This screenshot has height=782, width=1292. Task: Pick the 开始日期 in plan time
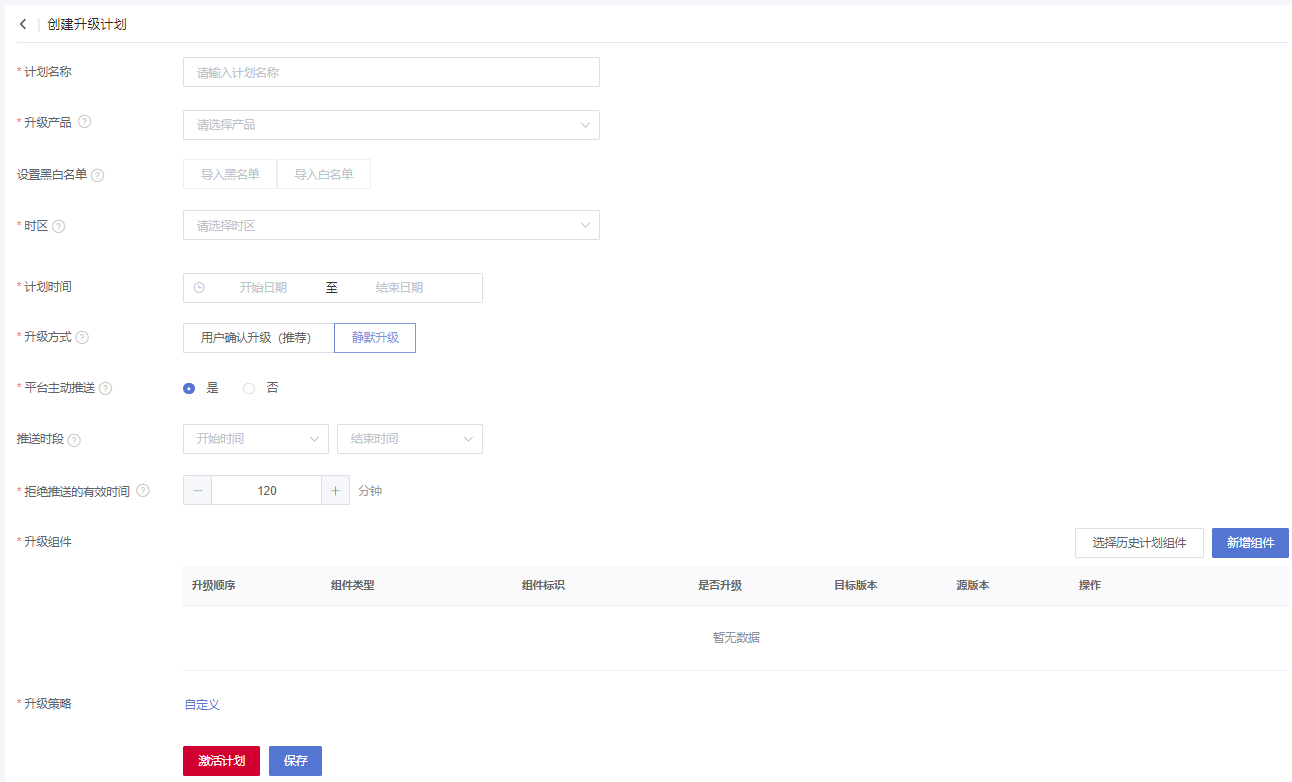pyautogui.click(x=263, y=288)
